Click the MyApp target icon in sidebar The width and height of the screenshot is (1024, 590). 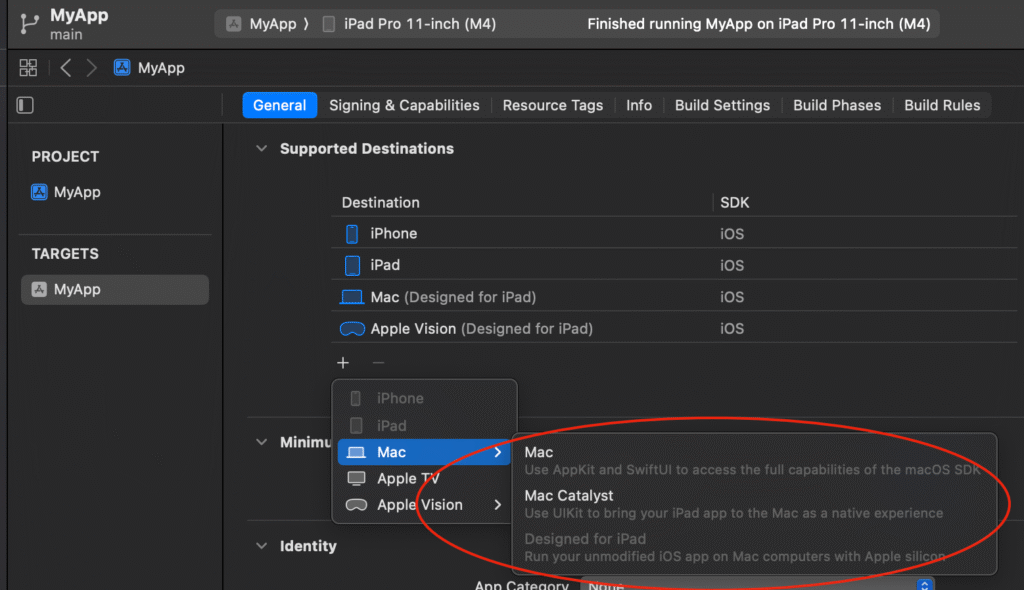[x=39, y=289]
